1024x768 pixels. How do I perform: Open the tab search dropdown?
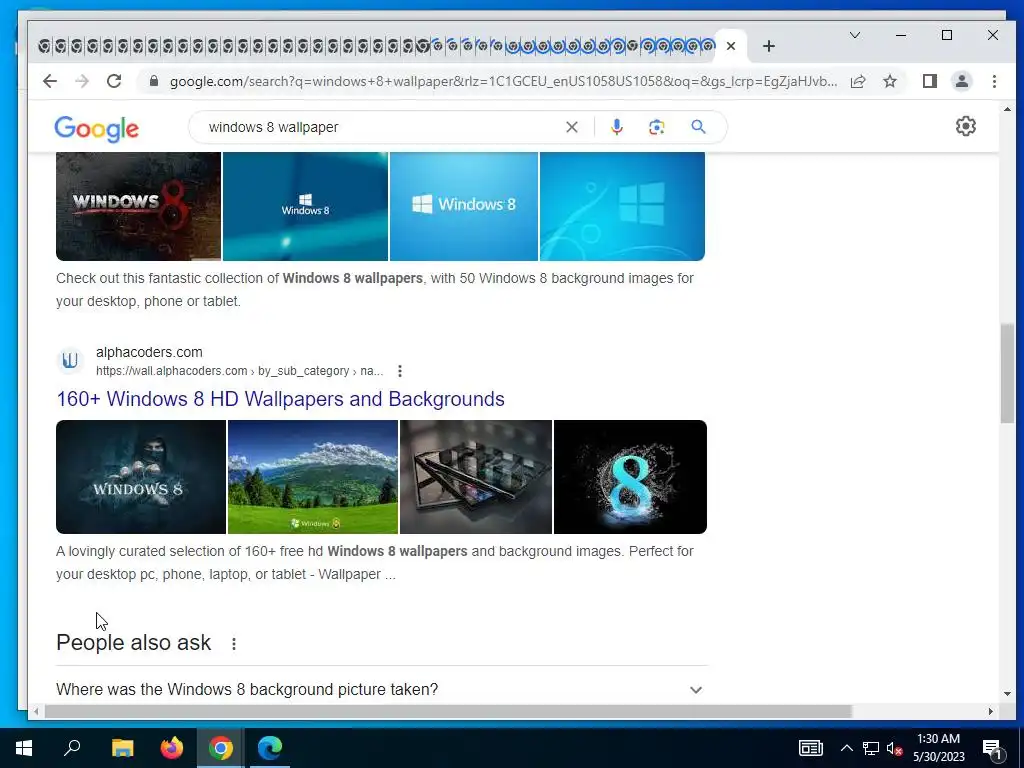coord(854,35)
